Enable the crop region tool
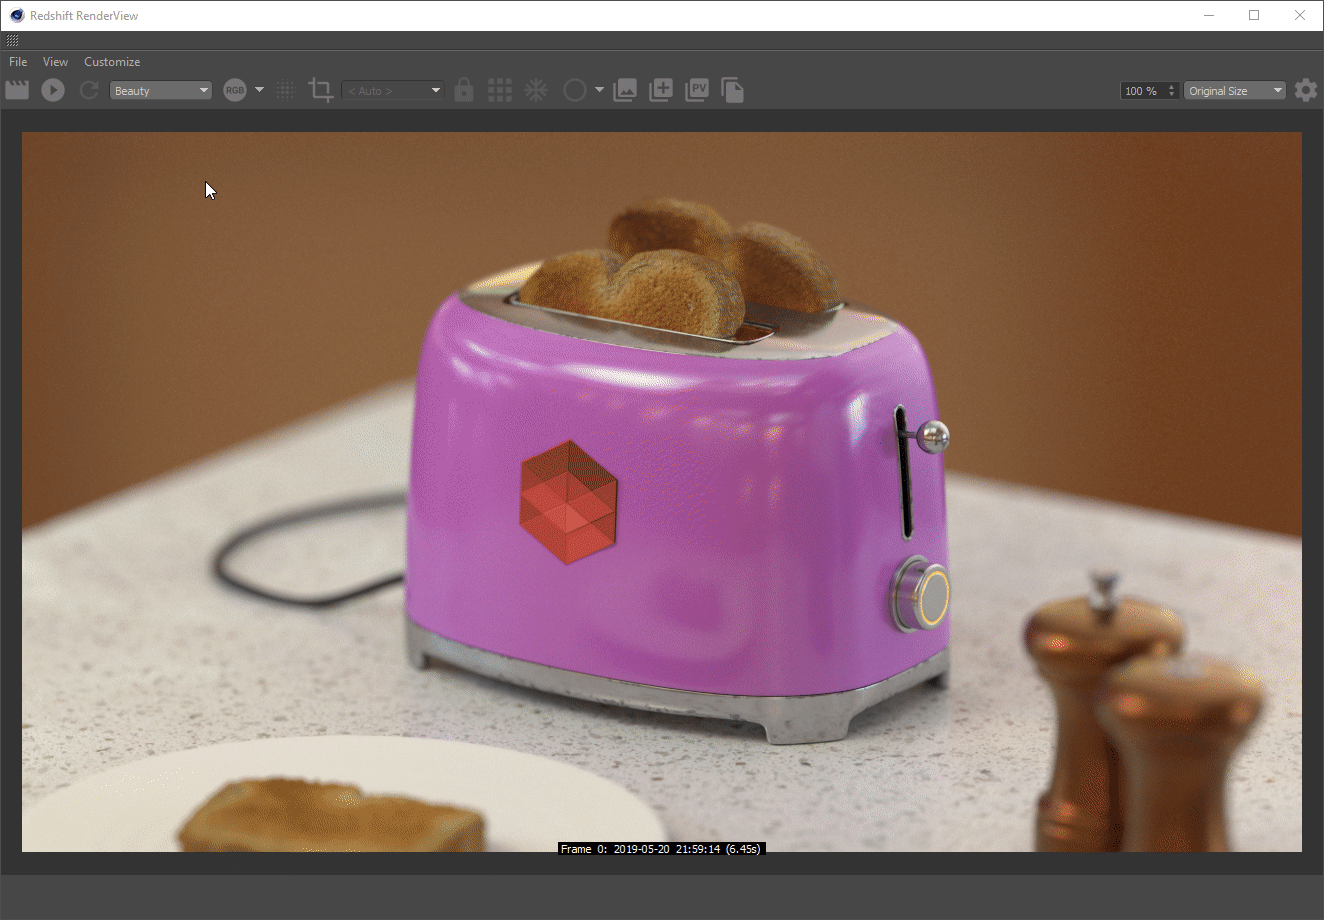This screenshot has width=1324, height=920. [x=321, y=90]
